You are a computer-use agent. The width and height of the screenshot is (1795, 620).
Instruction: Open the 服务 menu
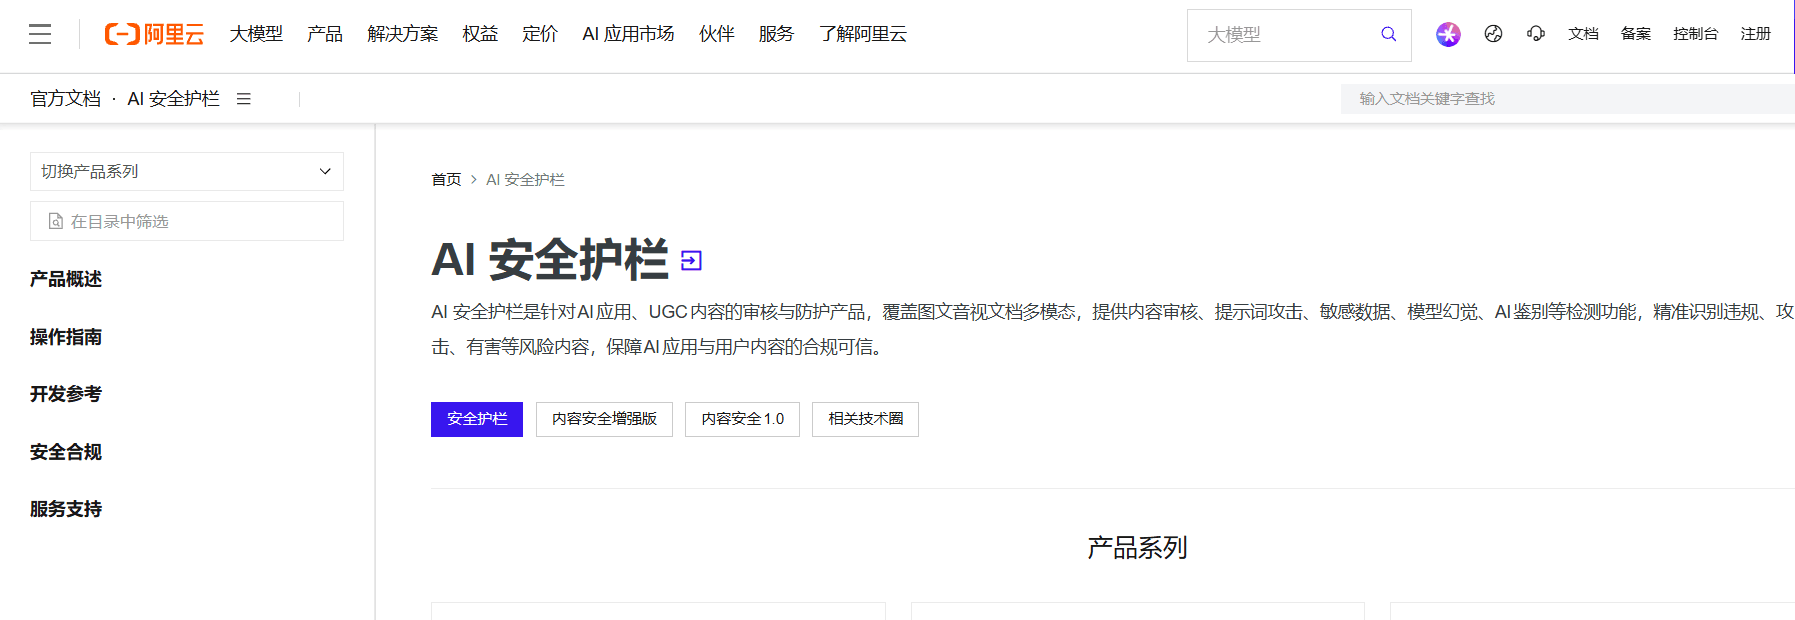tap(776, 34)
